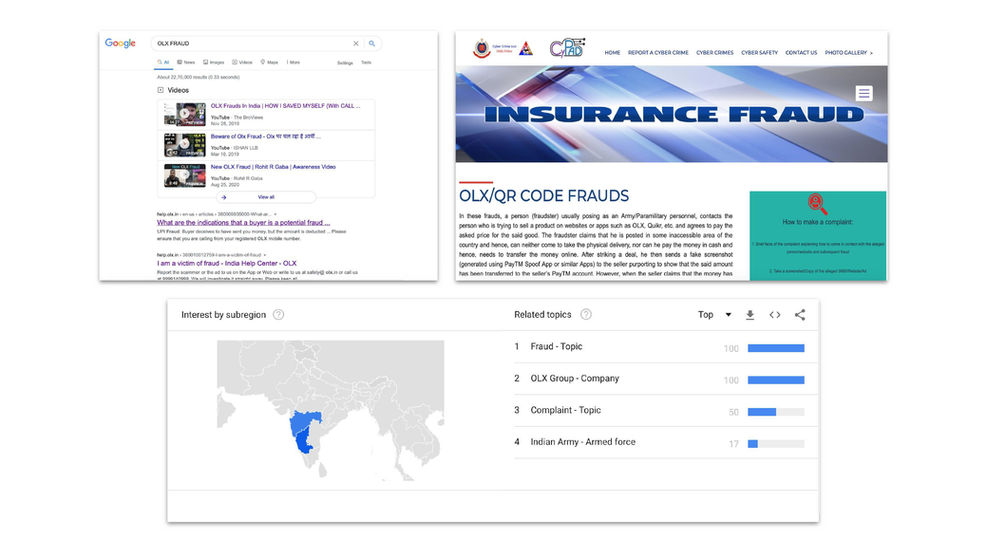This screenshot has height=555, width=987.
Task: Click the Google search magnifier icon
Action: (372, 43)
